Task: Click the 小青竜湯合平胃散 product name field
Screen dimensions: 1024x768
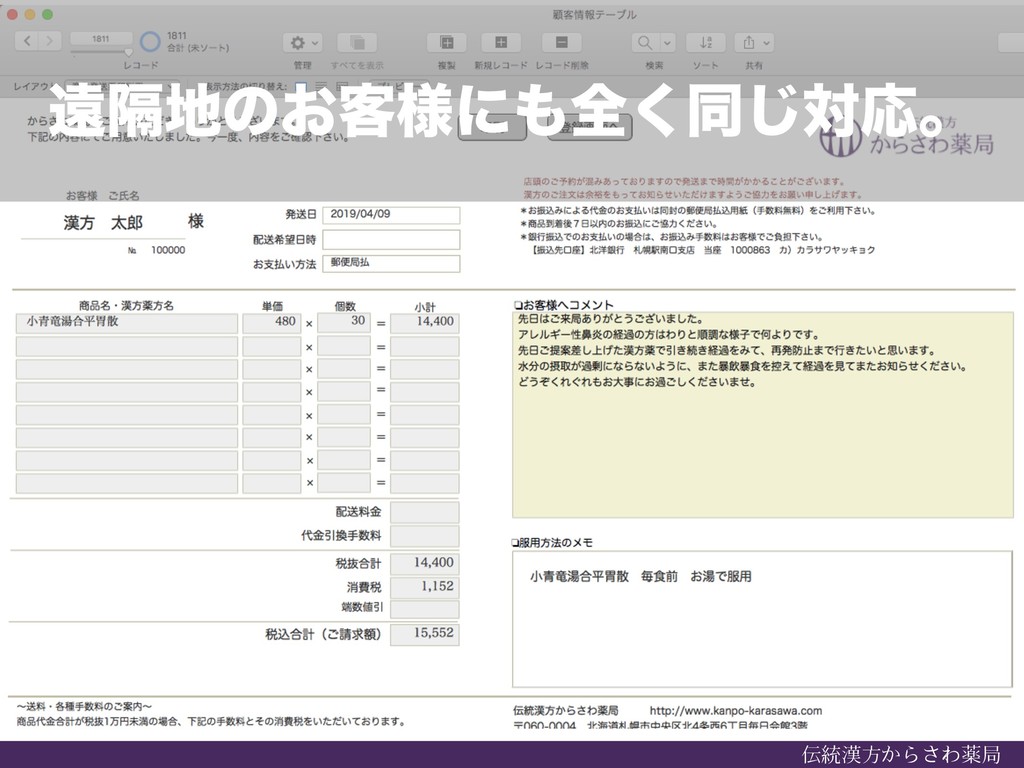Action: 127,323
